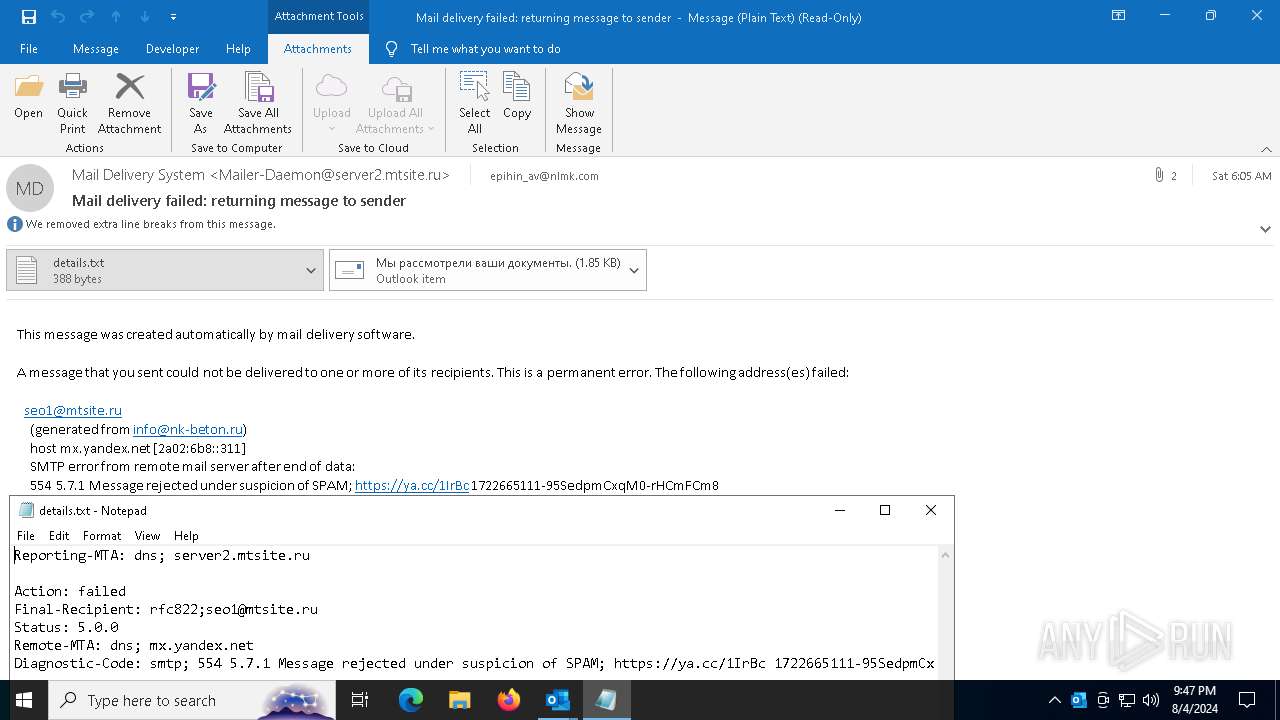Click the Windows Start button
Image resolution: width=1280 pixels, height=720 pixels.
[24, 700]
